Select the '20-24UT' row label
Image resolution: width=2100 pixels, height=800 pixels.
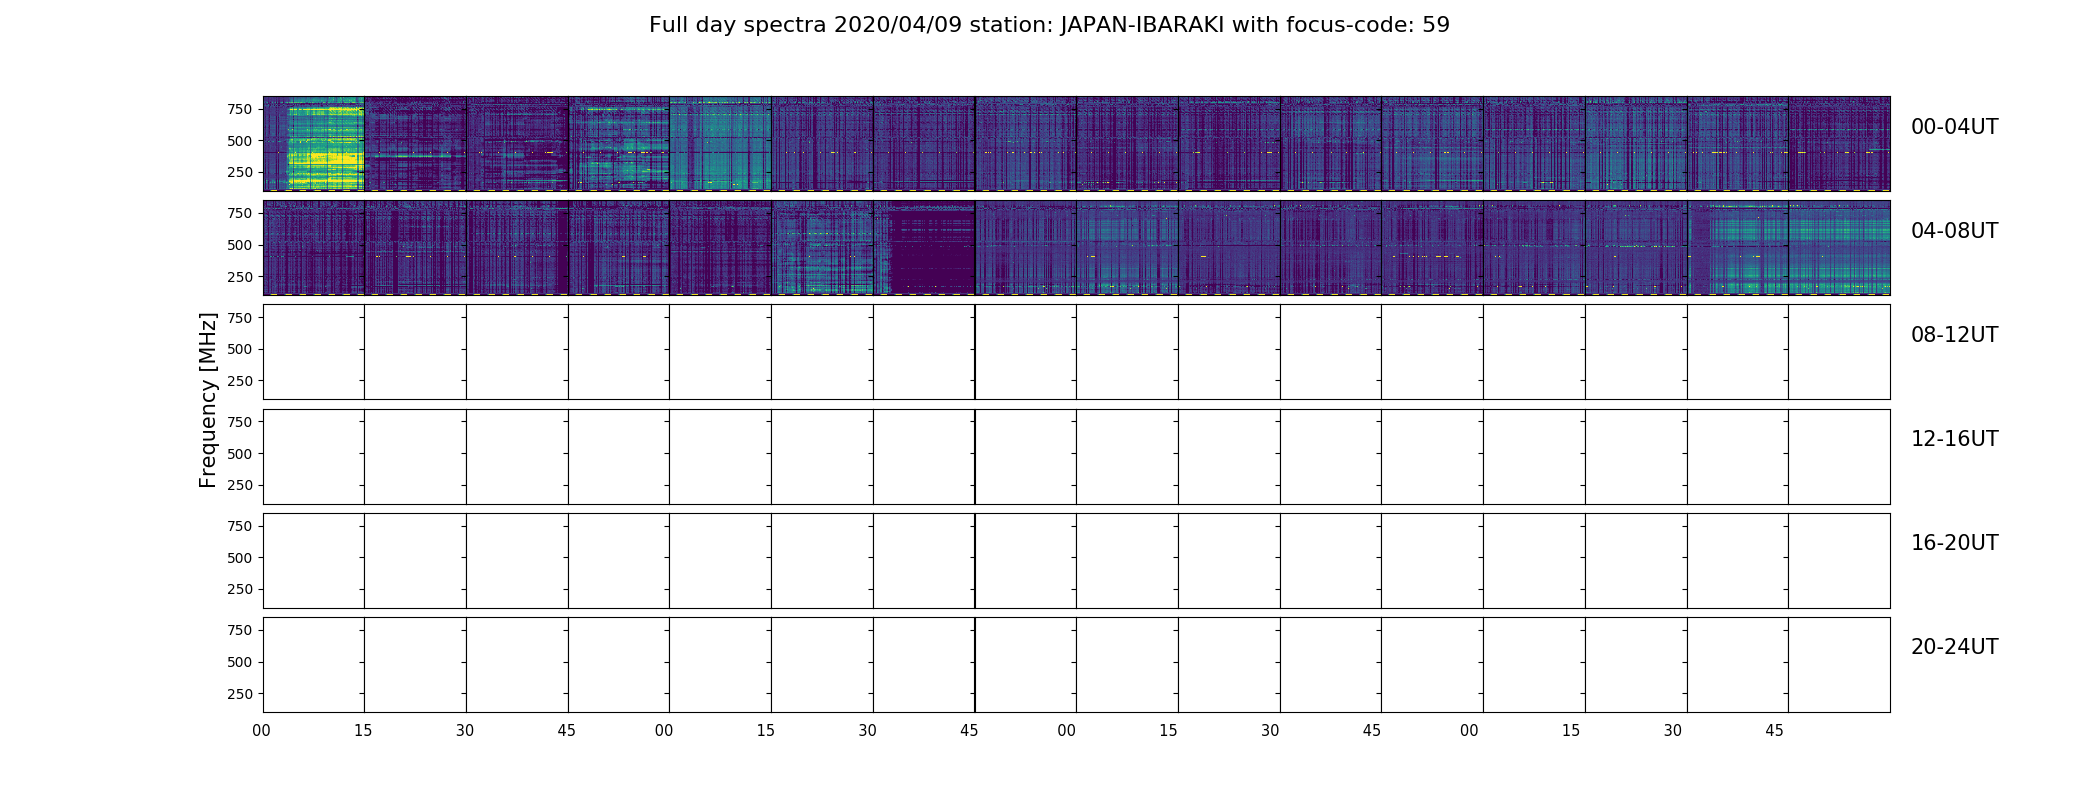click(x=1954, y=647)
